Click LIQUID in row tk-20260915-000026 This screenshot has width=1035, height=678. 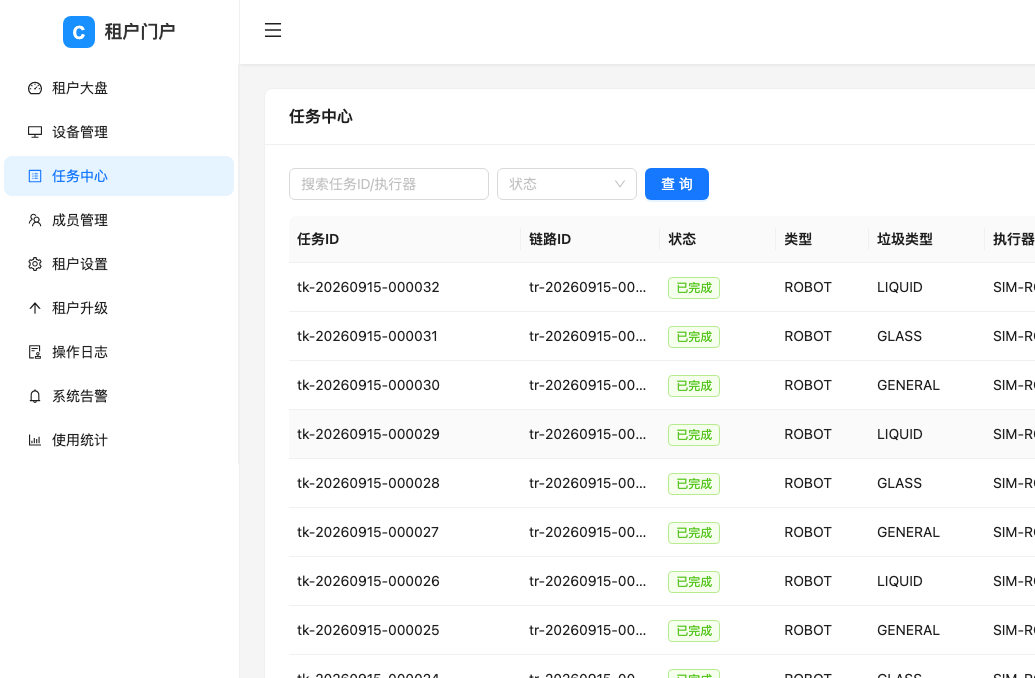click(900, 581)
